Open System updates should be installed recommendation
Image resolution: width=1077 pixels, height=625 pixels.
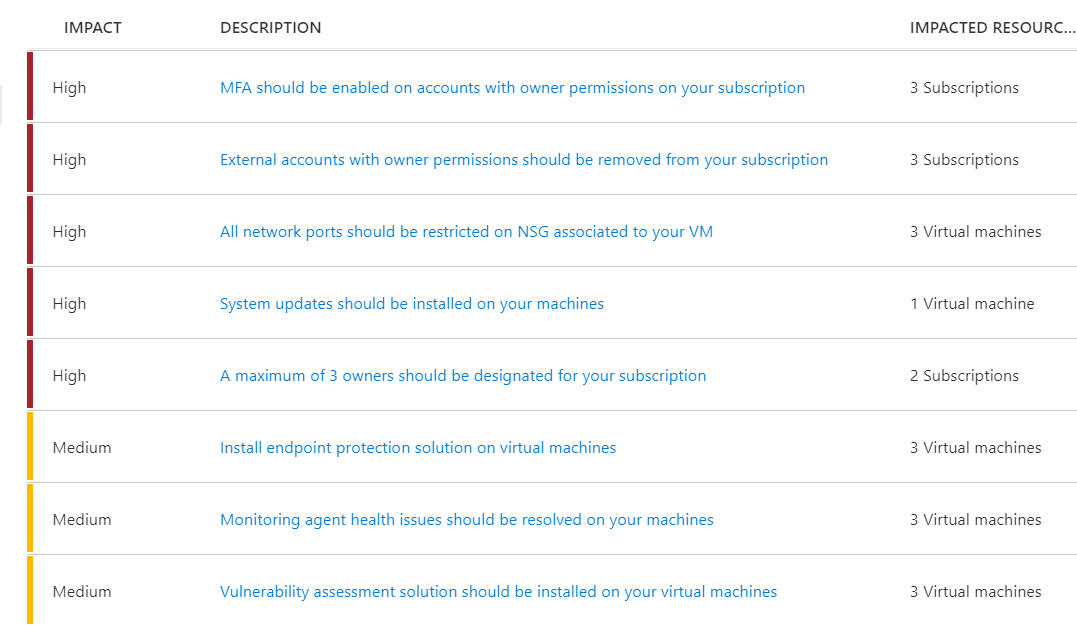(x=412, y=304)
